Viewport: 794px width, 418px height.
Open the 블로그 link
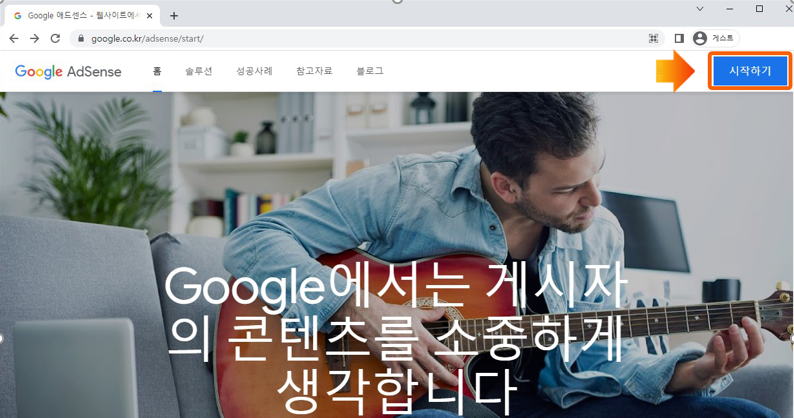[x=370, y=71]
